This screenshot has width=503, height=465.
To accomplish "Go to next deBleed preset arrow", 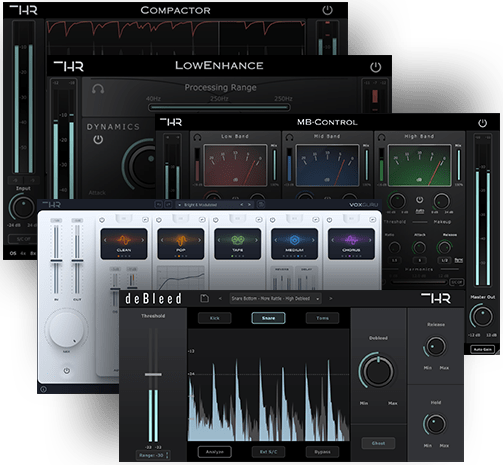I will tap(331, 299).
